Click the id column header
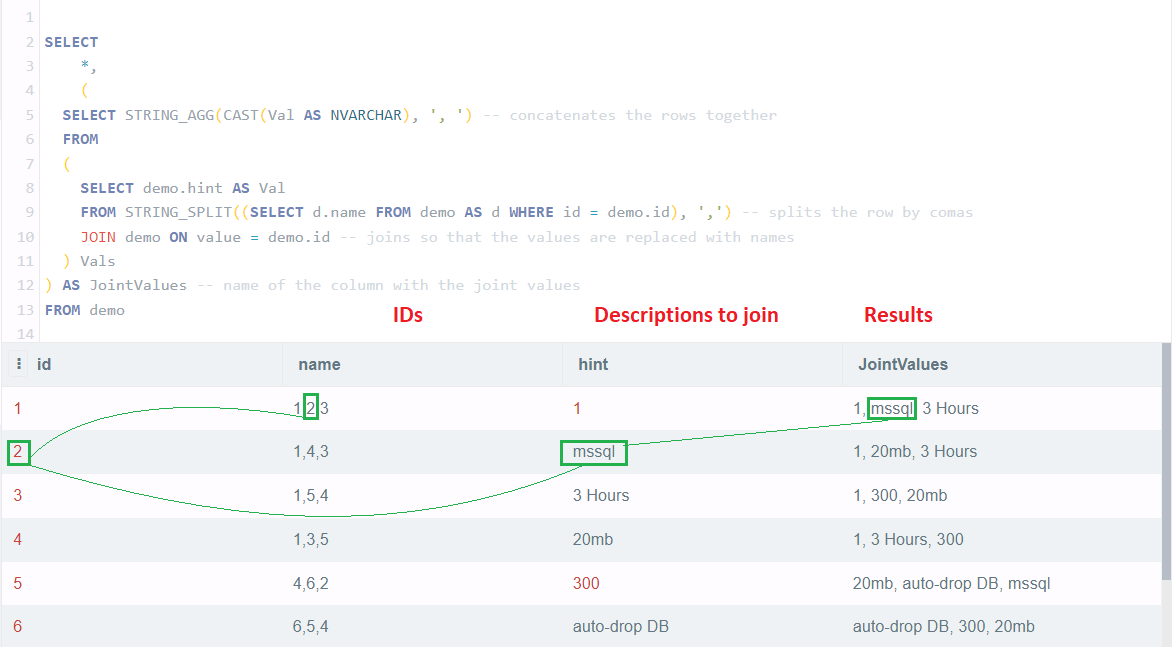 click(44, 364)
